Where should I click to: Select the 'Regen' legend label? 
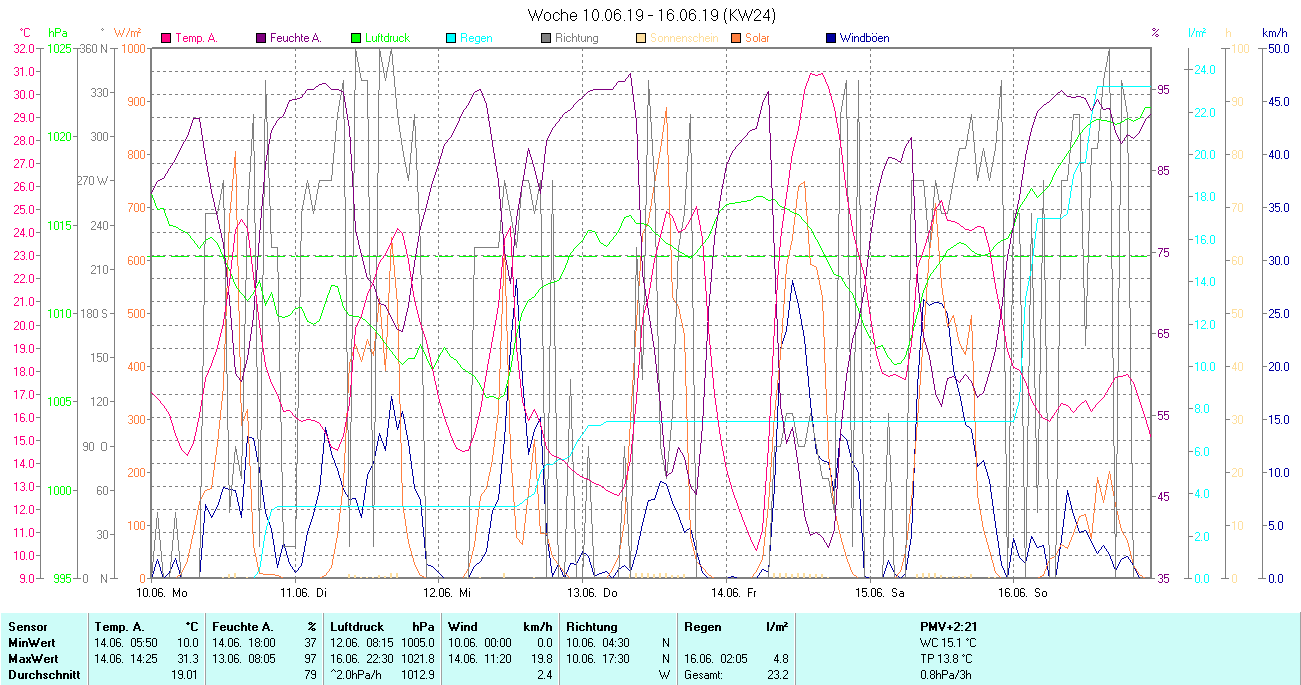475,38
